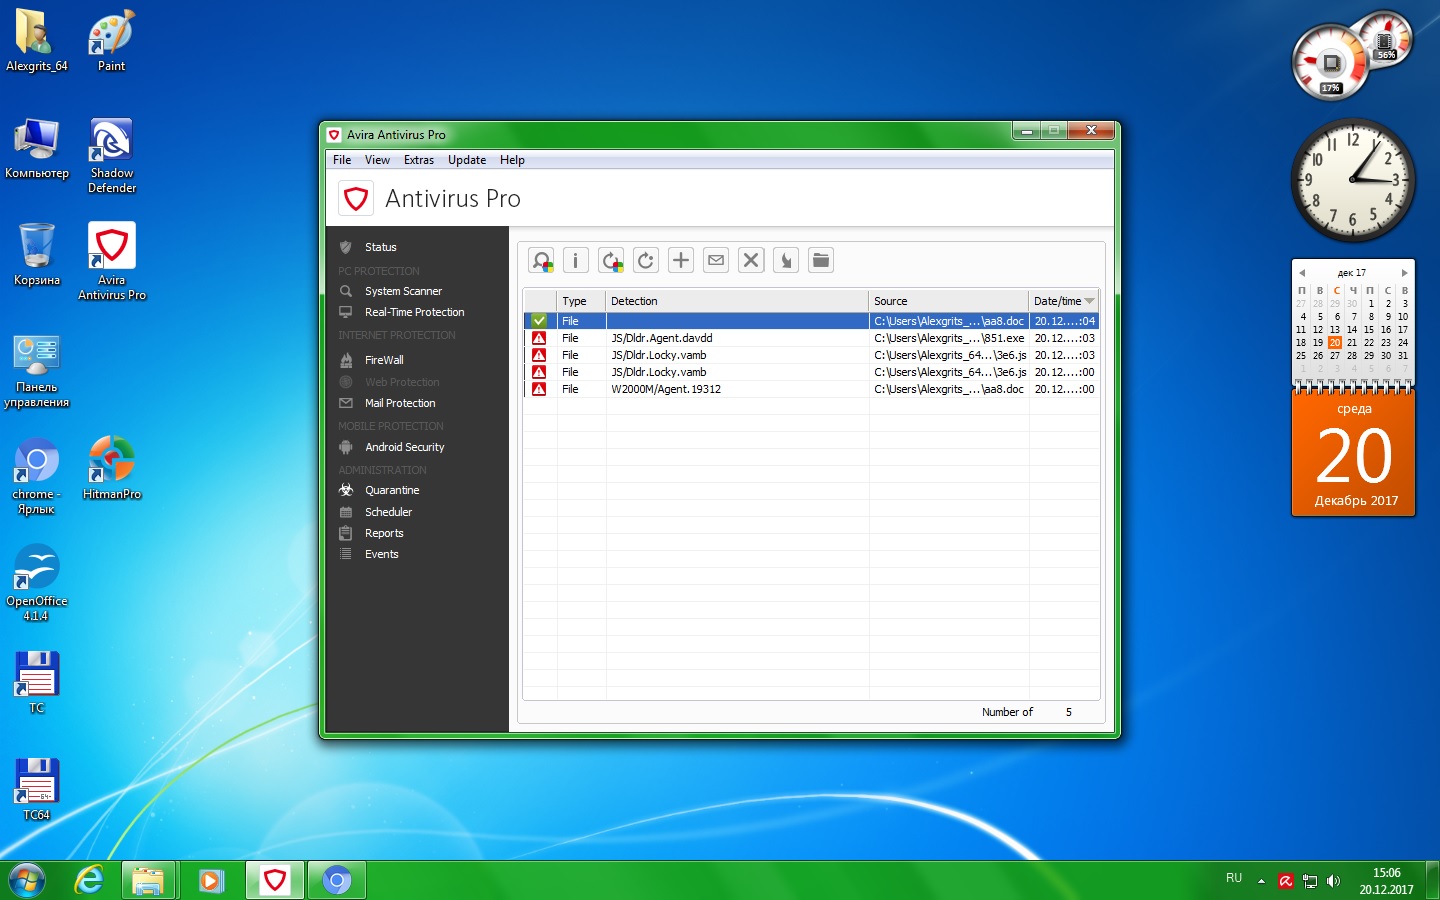
Task: Open object properties info icon
Action: pyautogui.click(x=576, y=261)
